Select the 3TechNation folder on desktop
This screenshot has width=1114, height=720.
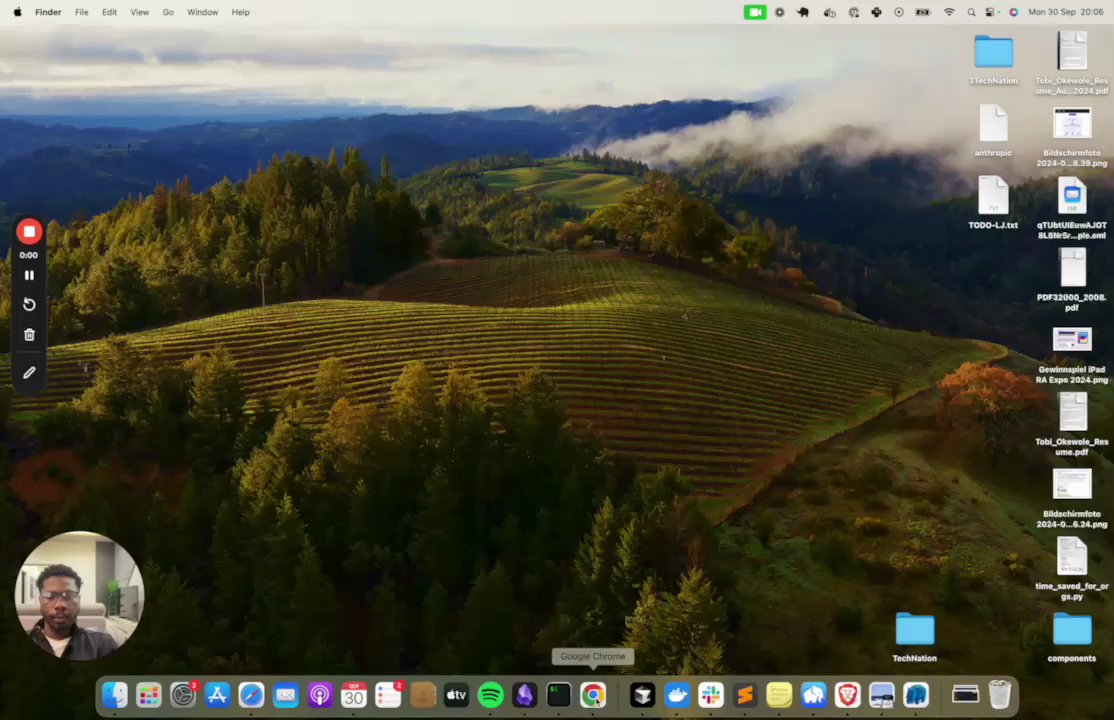pyautogui.click(x=993, y=59)
